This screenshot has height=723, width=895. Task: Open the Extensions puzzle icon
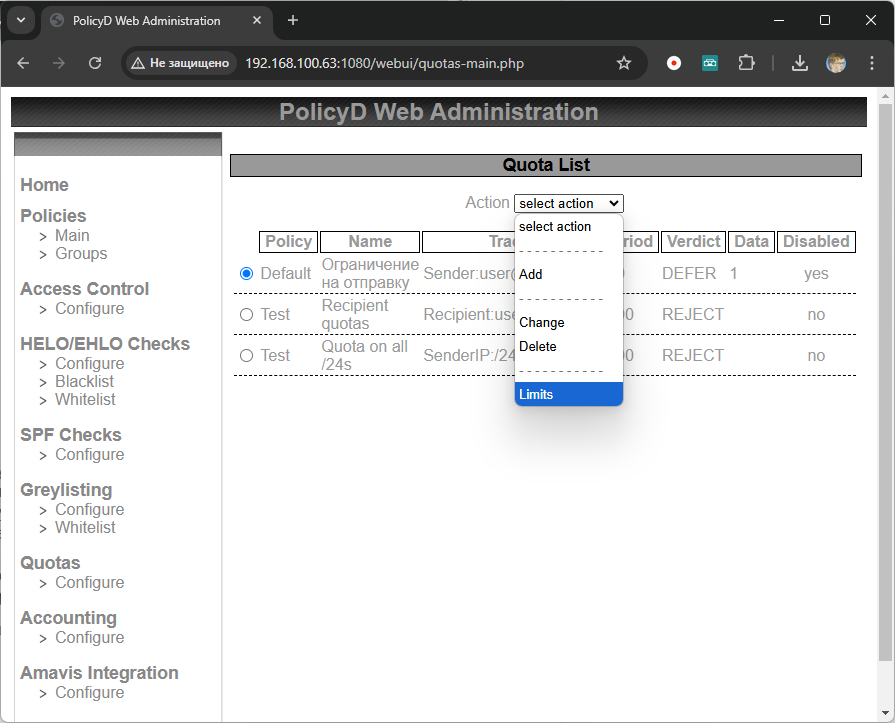pyautogui.click(x=746, y=63)
